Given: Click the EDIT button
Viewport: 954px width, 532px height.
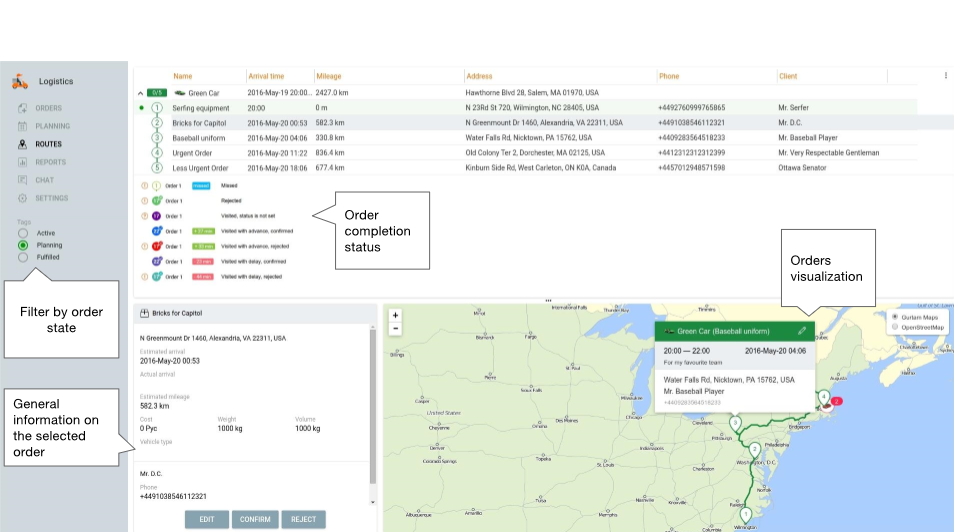Looking at the screenshot, I should coord(207,519).
